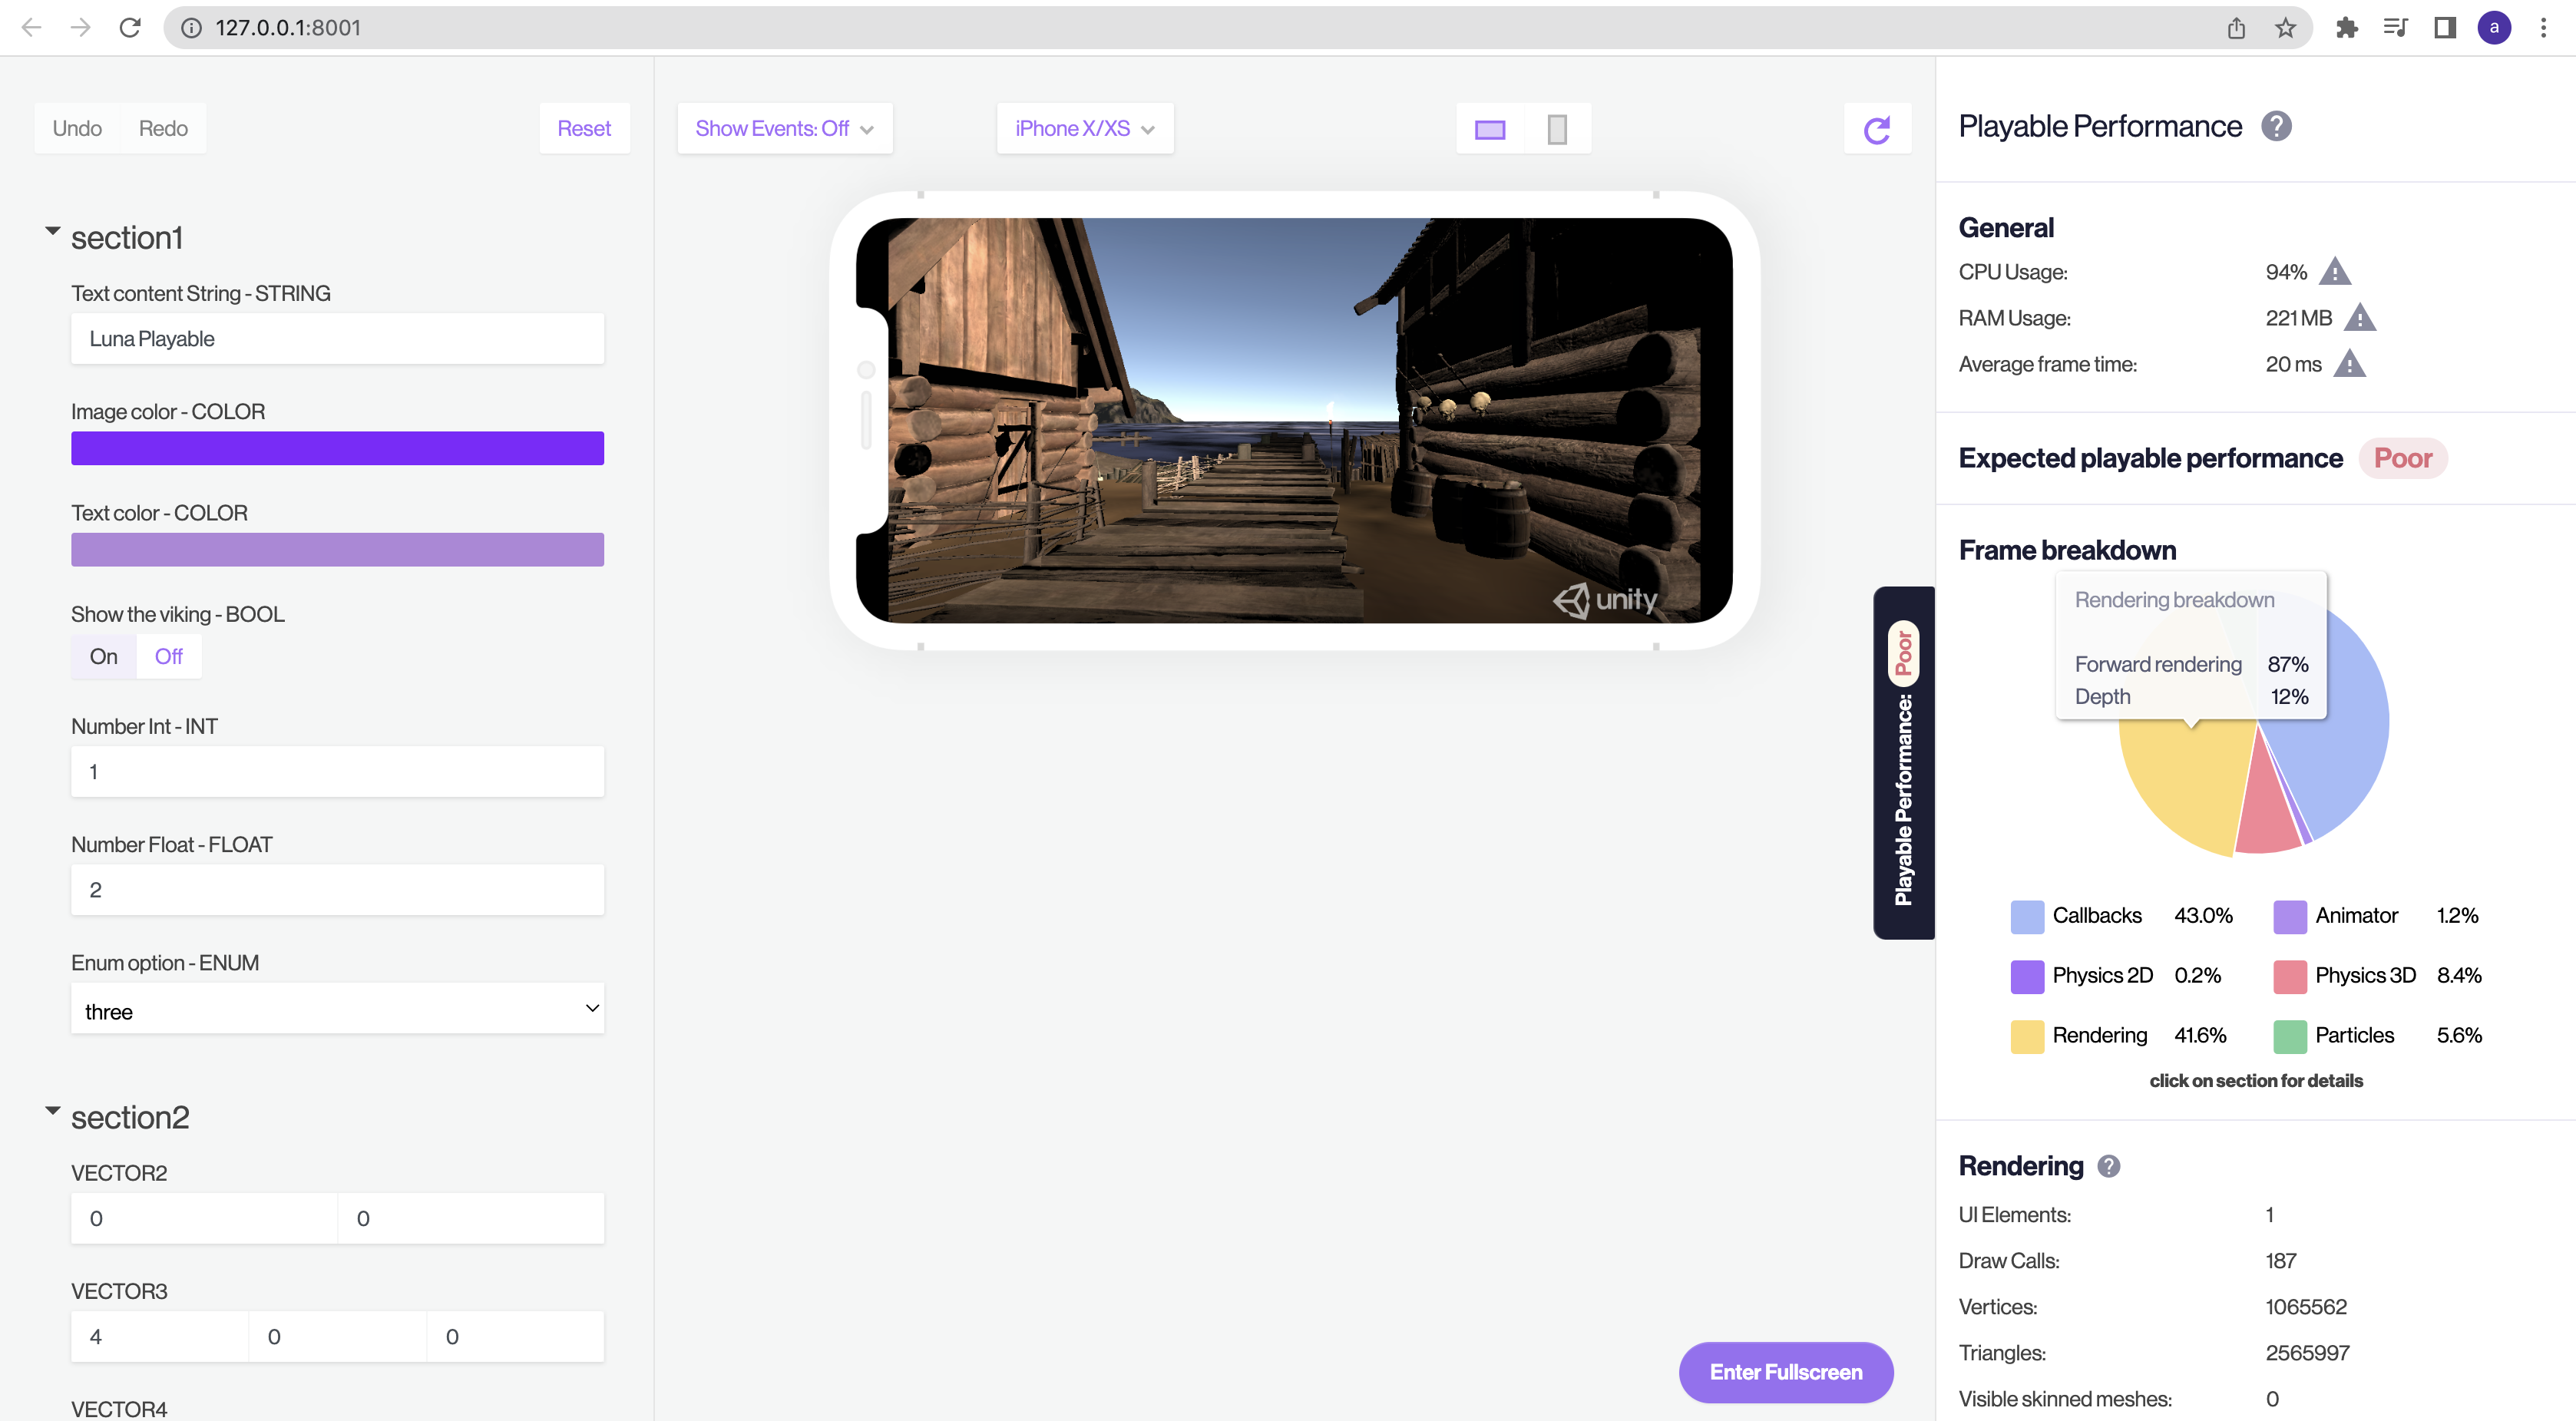Viewport: 2576px width, 1421px height.
Task: Click the Number Int input field
Action: point(337,771)
